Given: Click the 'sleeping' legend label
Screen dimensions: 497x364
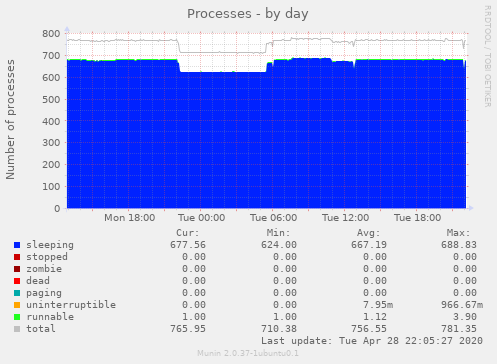Looking at the screenshot, I should [50, 245].
